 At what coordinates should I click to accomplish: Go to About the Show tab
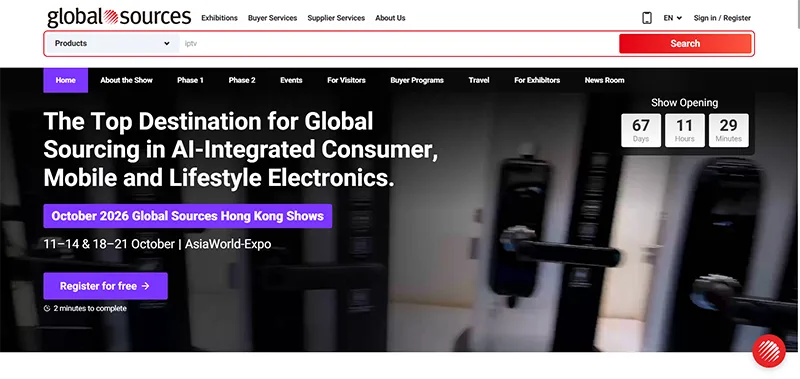click(127, 80)
